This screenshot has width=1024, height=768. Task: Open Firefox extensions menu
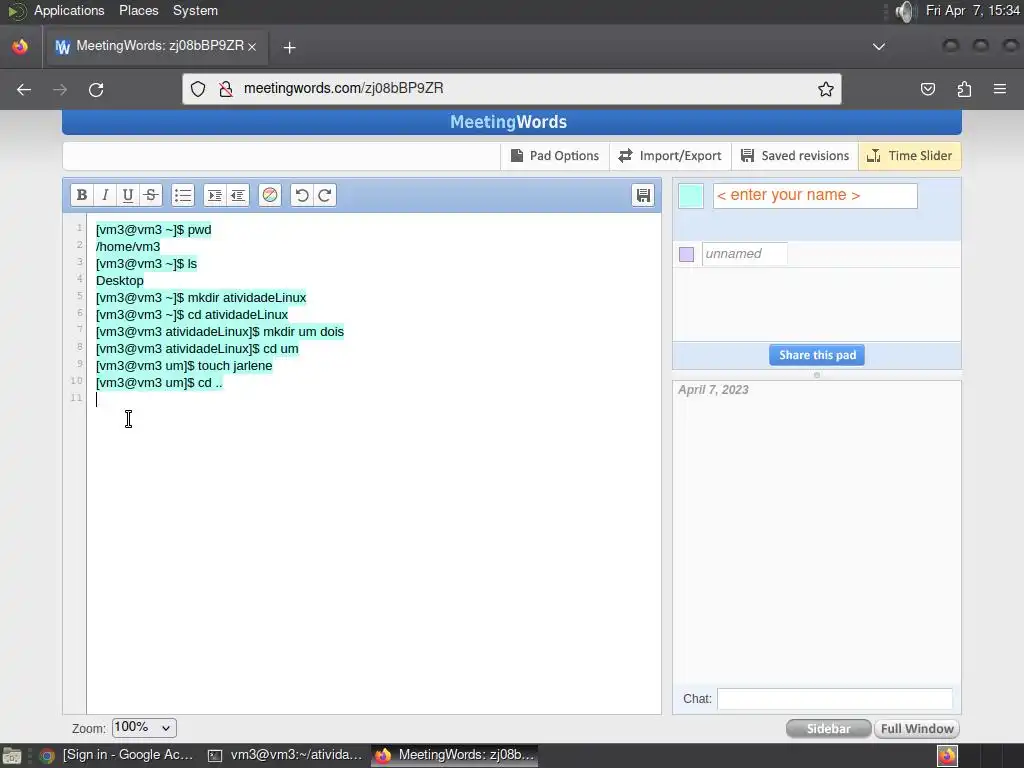pyautogui.click(x=964, y=89)
